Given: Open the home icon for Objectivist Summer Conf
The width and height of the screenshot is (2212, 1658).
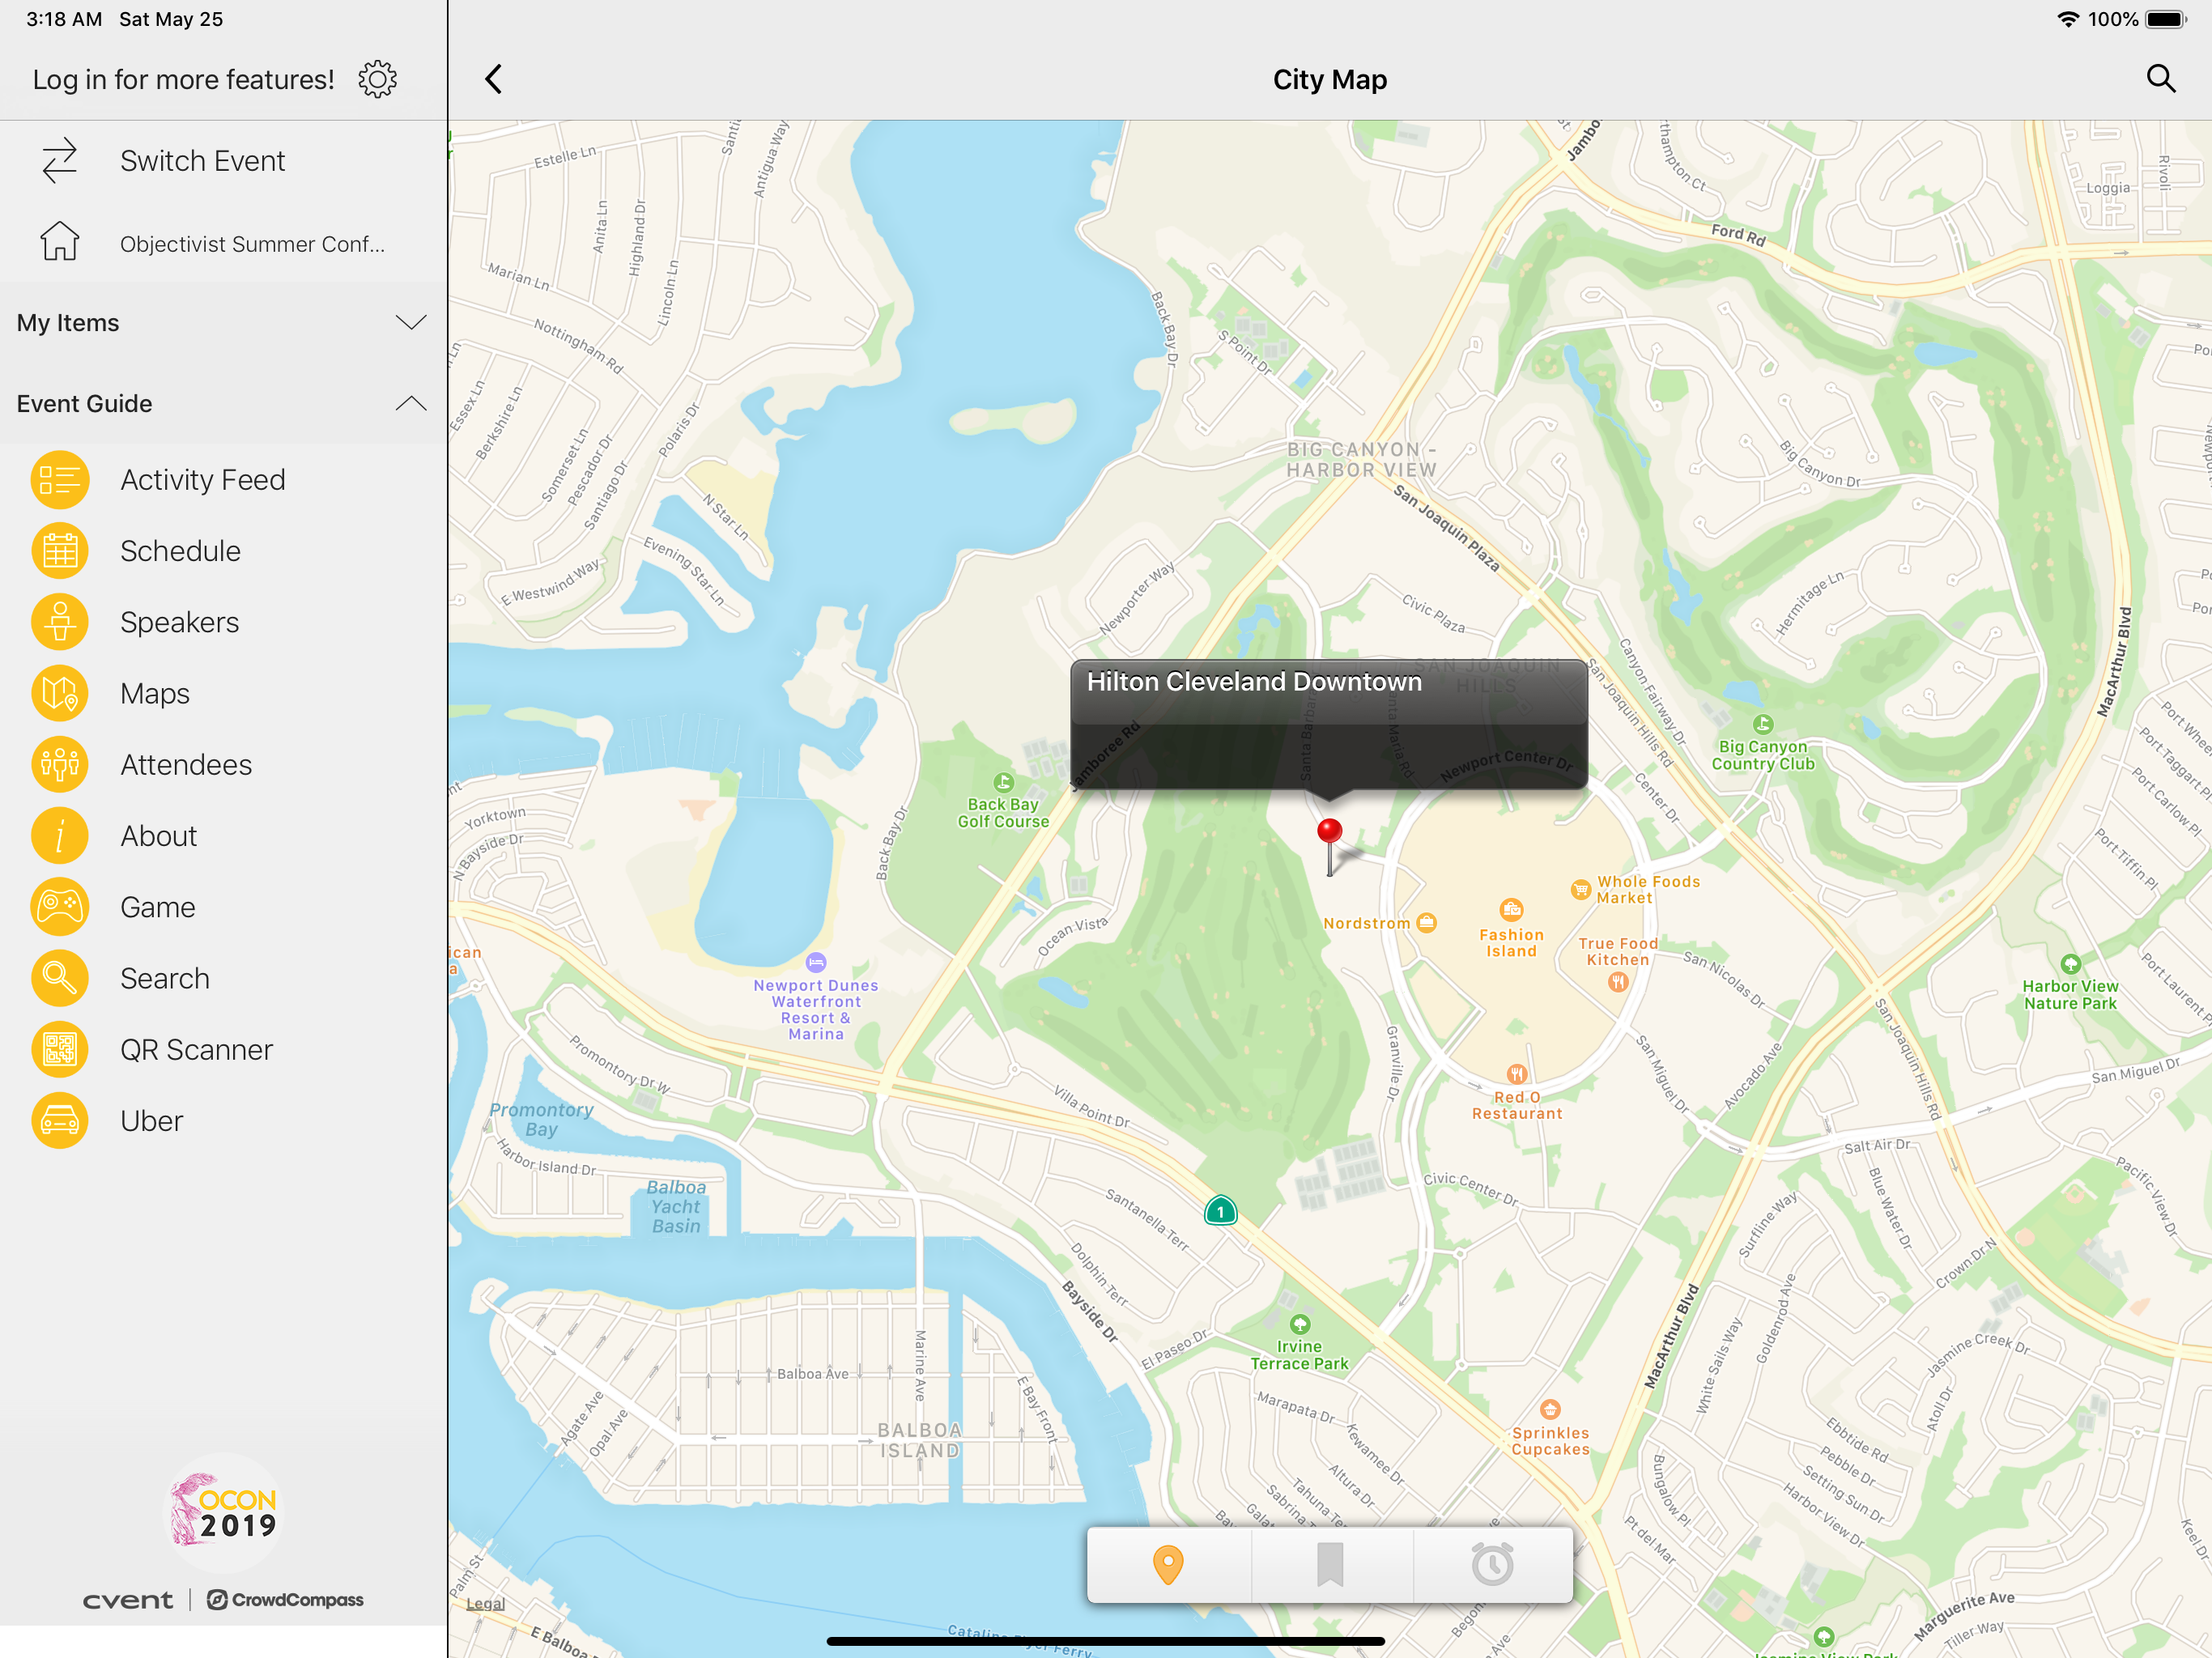Looking at the screenshot, I should click(x=60, y=242).
